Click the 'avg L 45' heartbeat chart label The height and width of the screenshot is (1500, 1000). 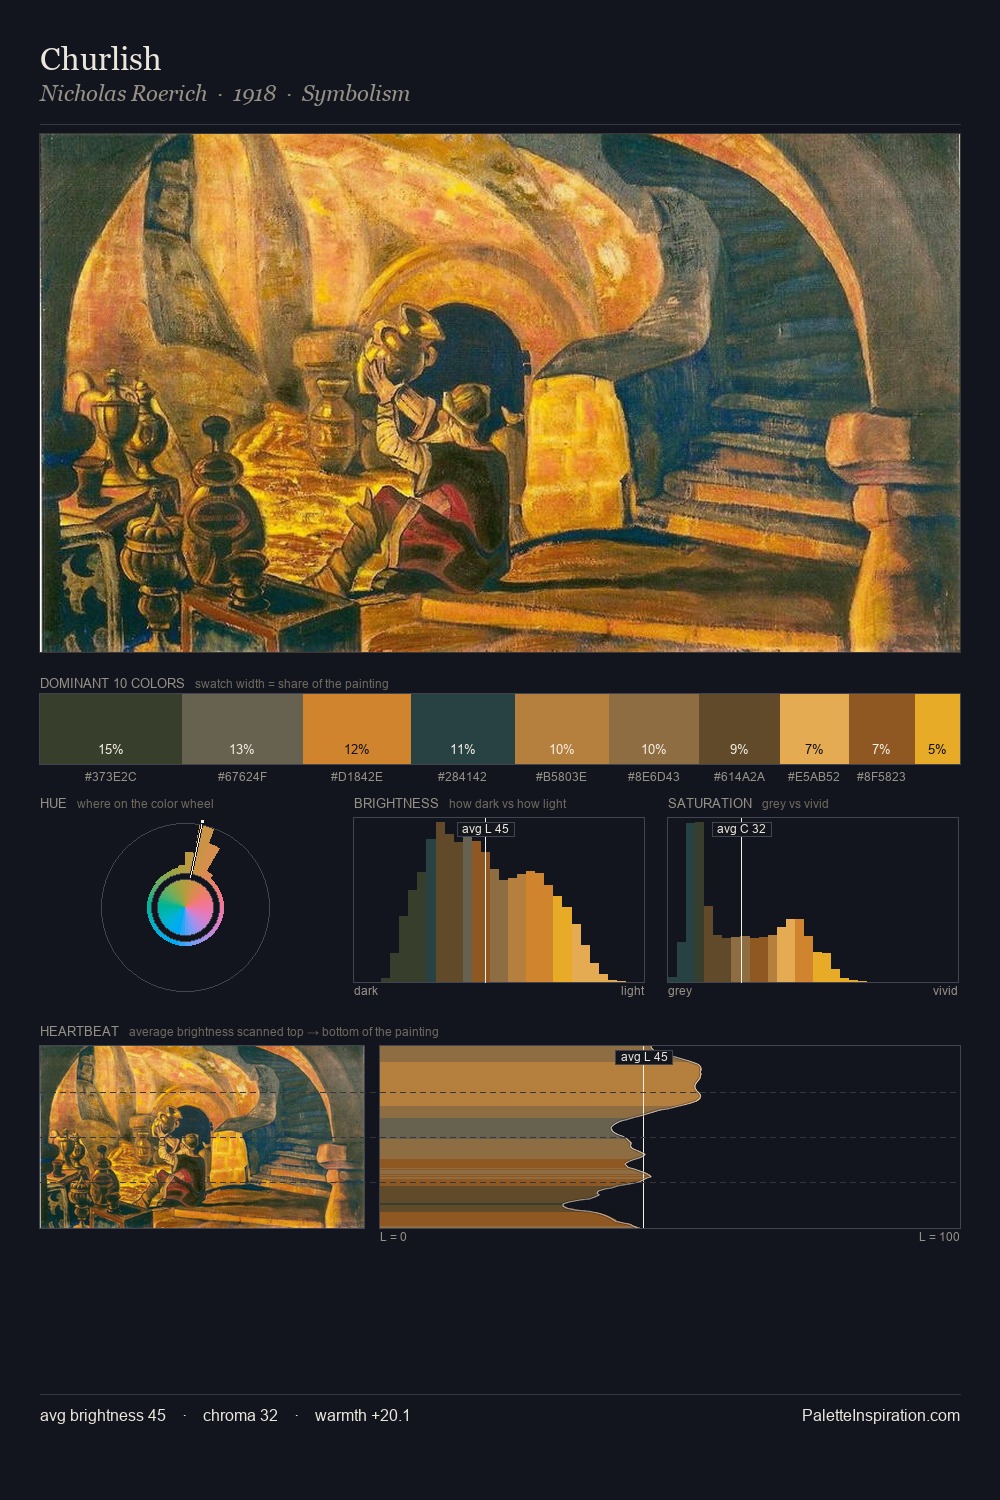pyautogui.click(x=644, y=1057)
